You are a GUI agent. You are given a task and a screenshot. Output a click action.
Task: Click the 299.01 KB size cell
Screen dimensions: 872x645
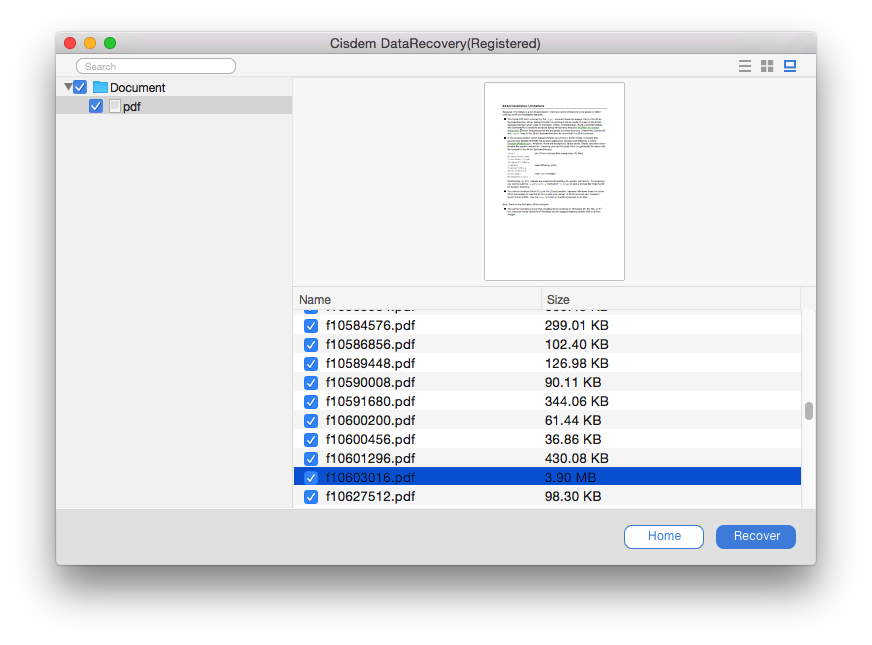pos(577,325)
